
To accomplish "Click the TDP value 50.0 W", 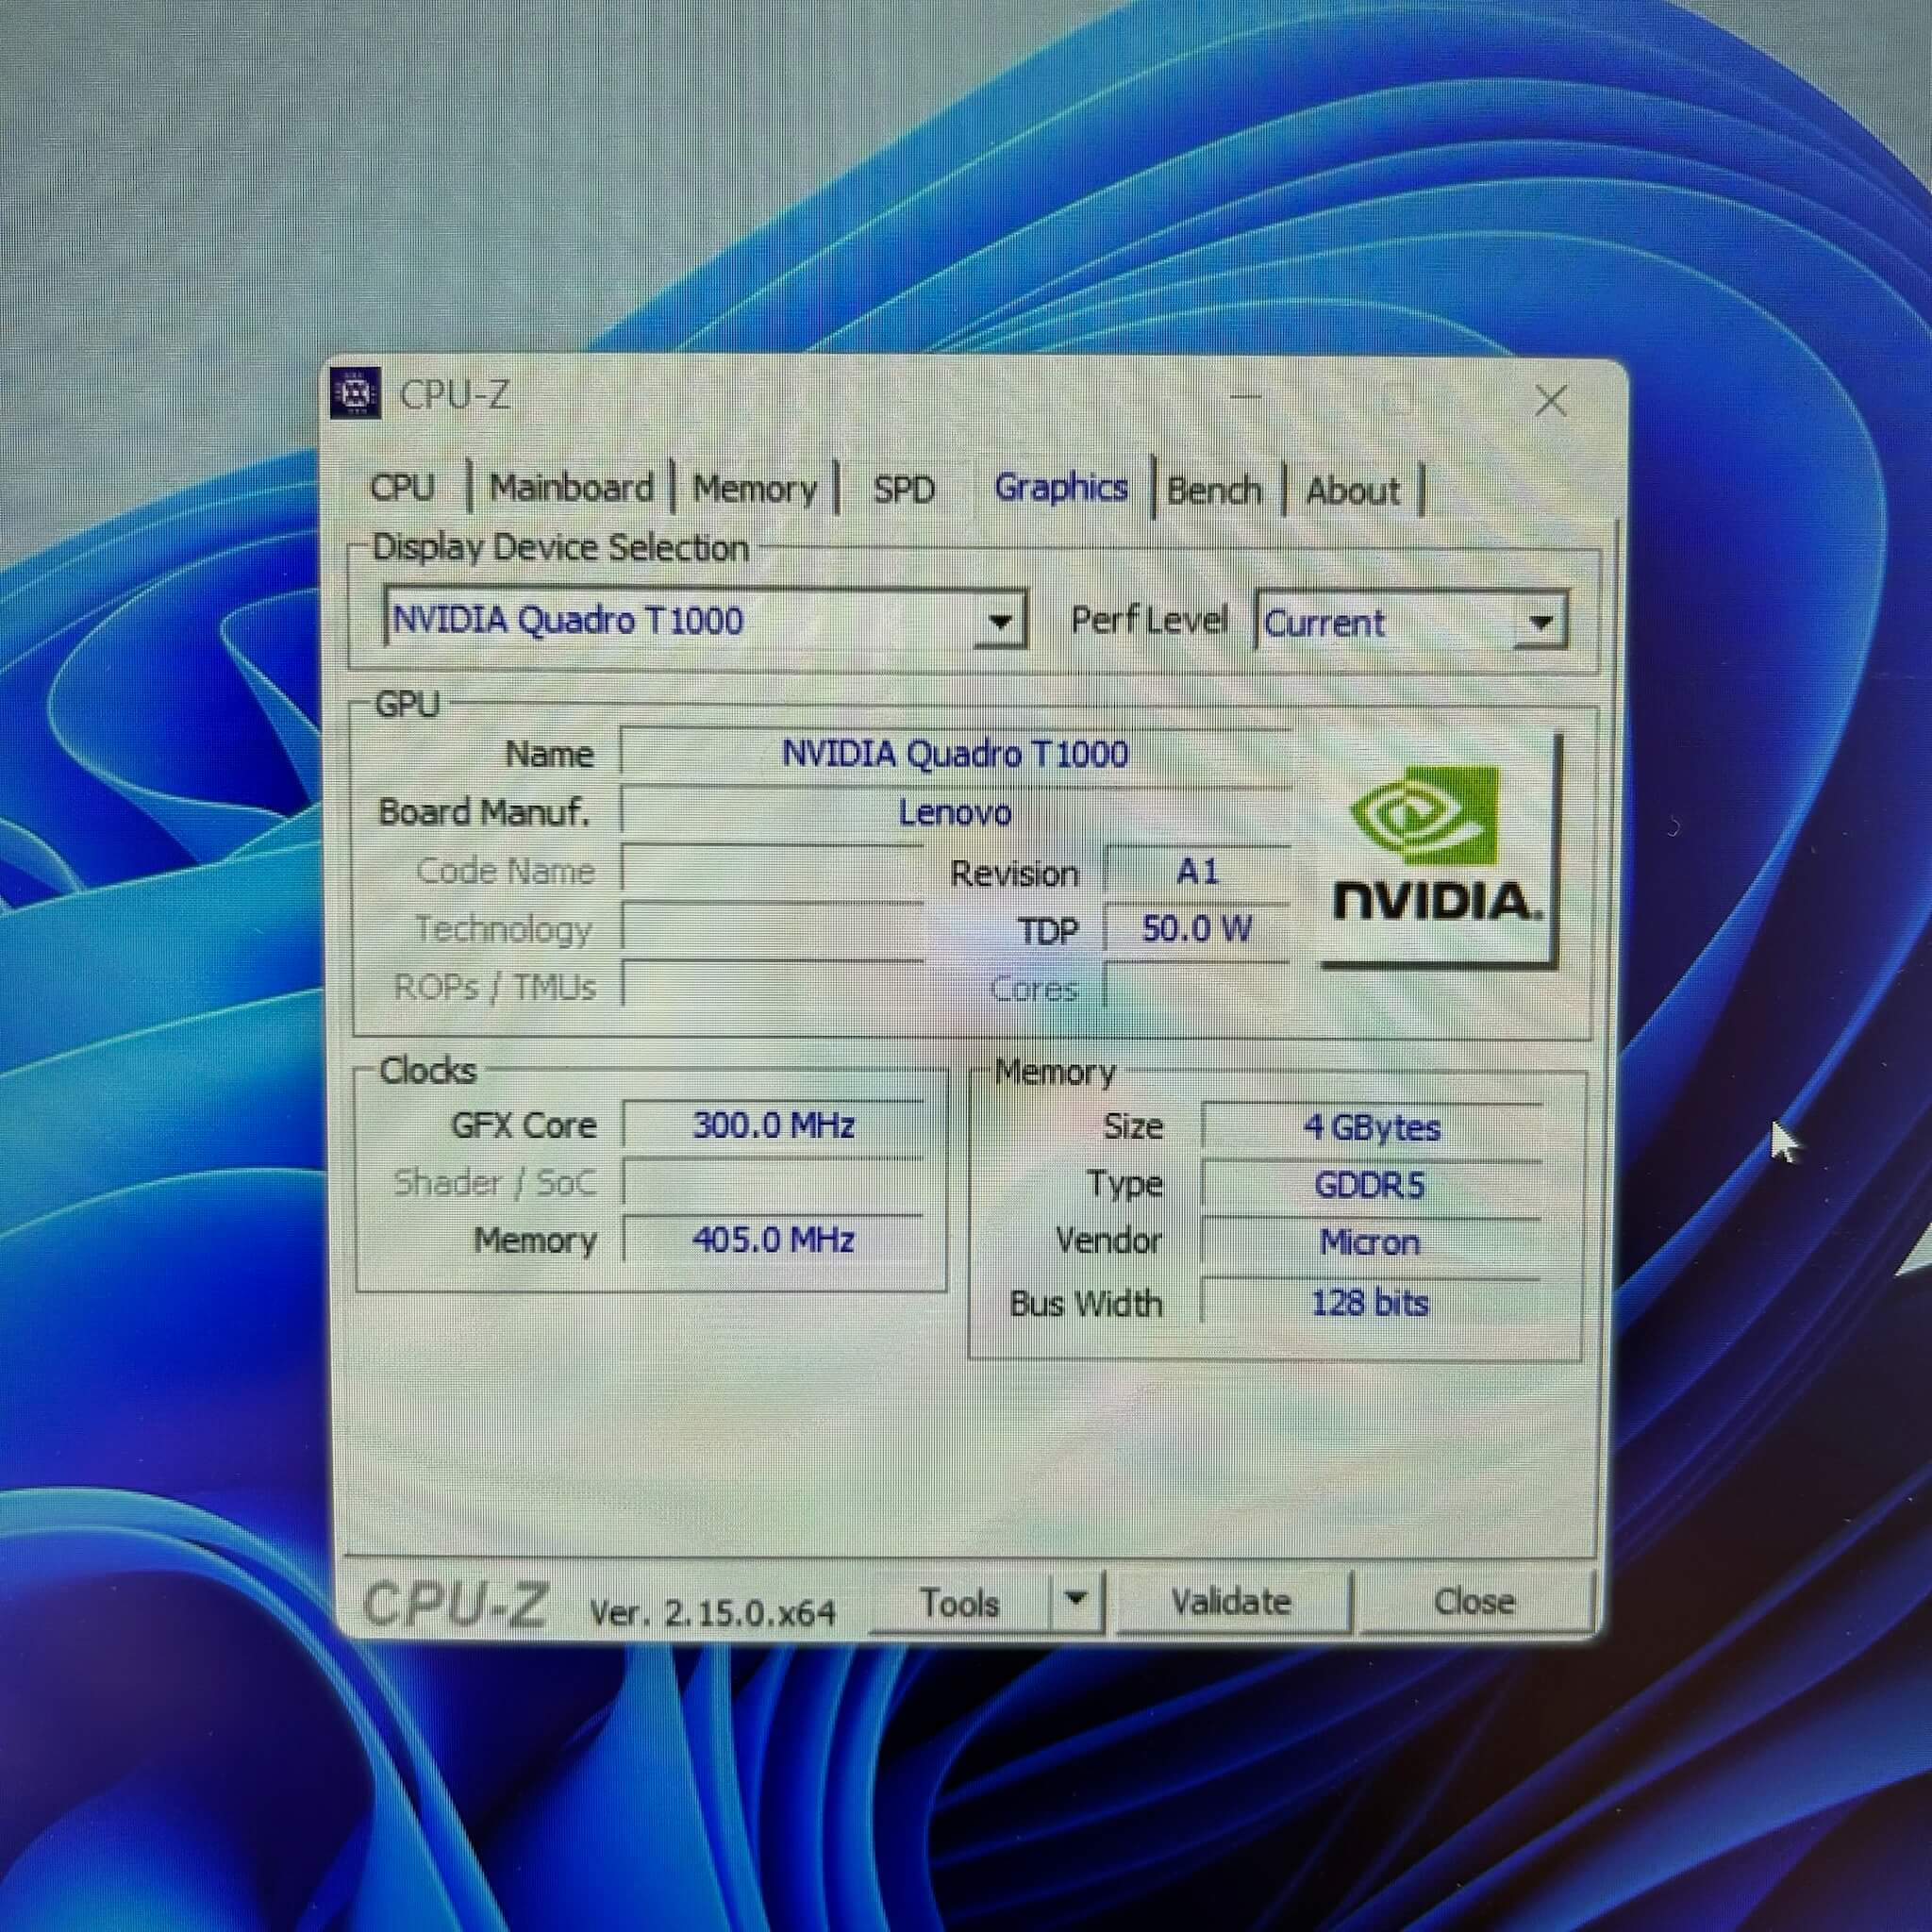I will pyautogui.click(x=1197, y=929).
